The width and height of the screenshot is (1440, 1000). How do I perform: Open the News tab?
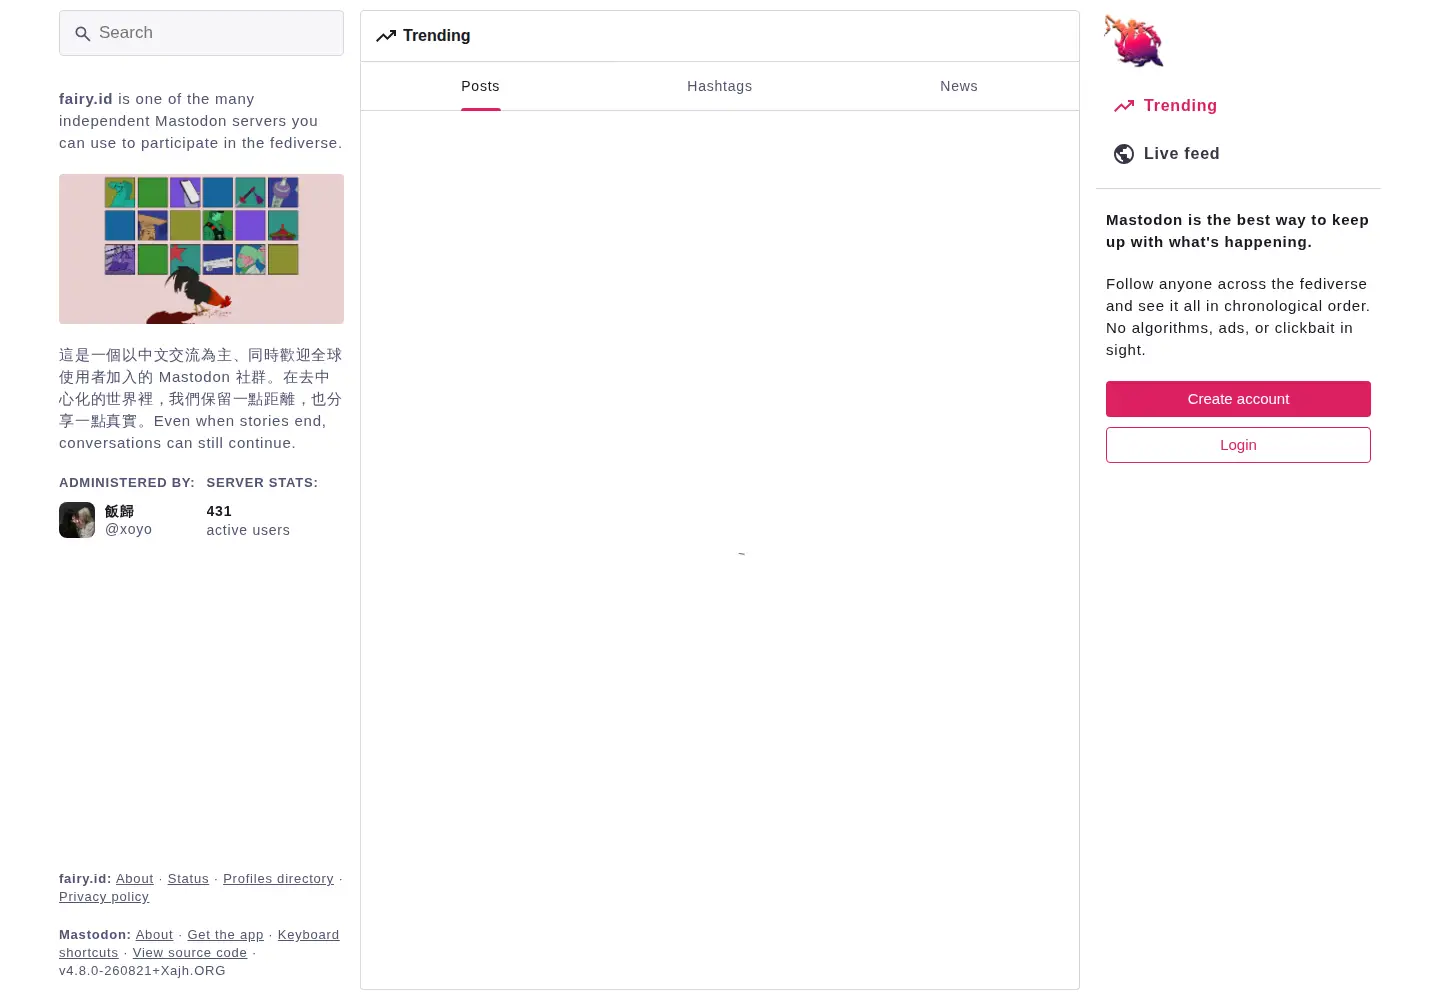click(x=959, y=86)
